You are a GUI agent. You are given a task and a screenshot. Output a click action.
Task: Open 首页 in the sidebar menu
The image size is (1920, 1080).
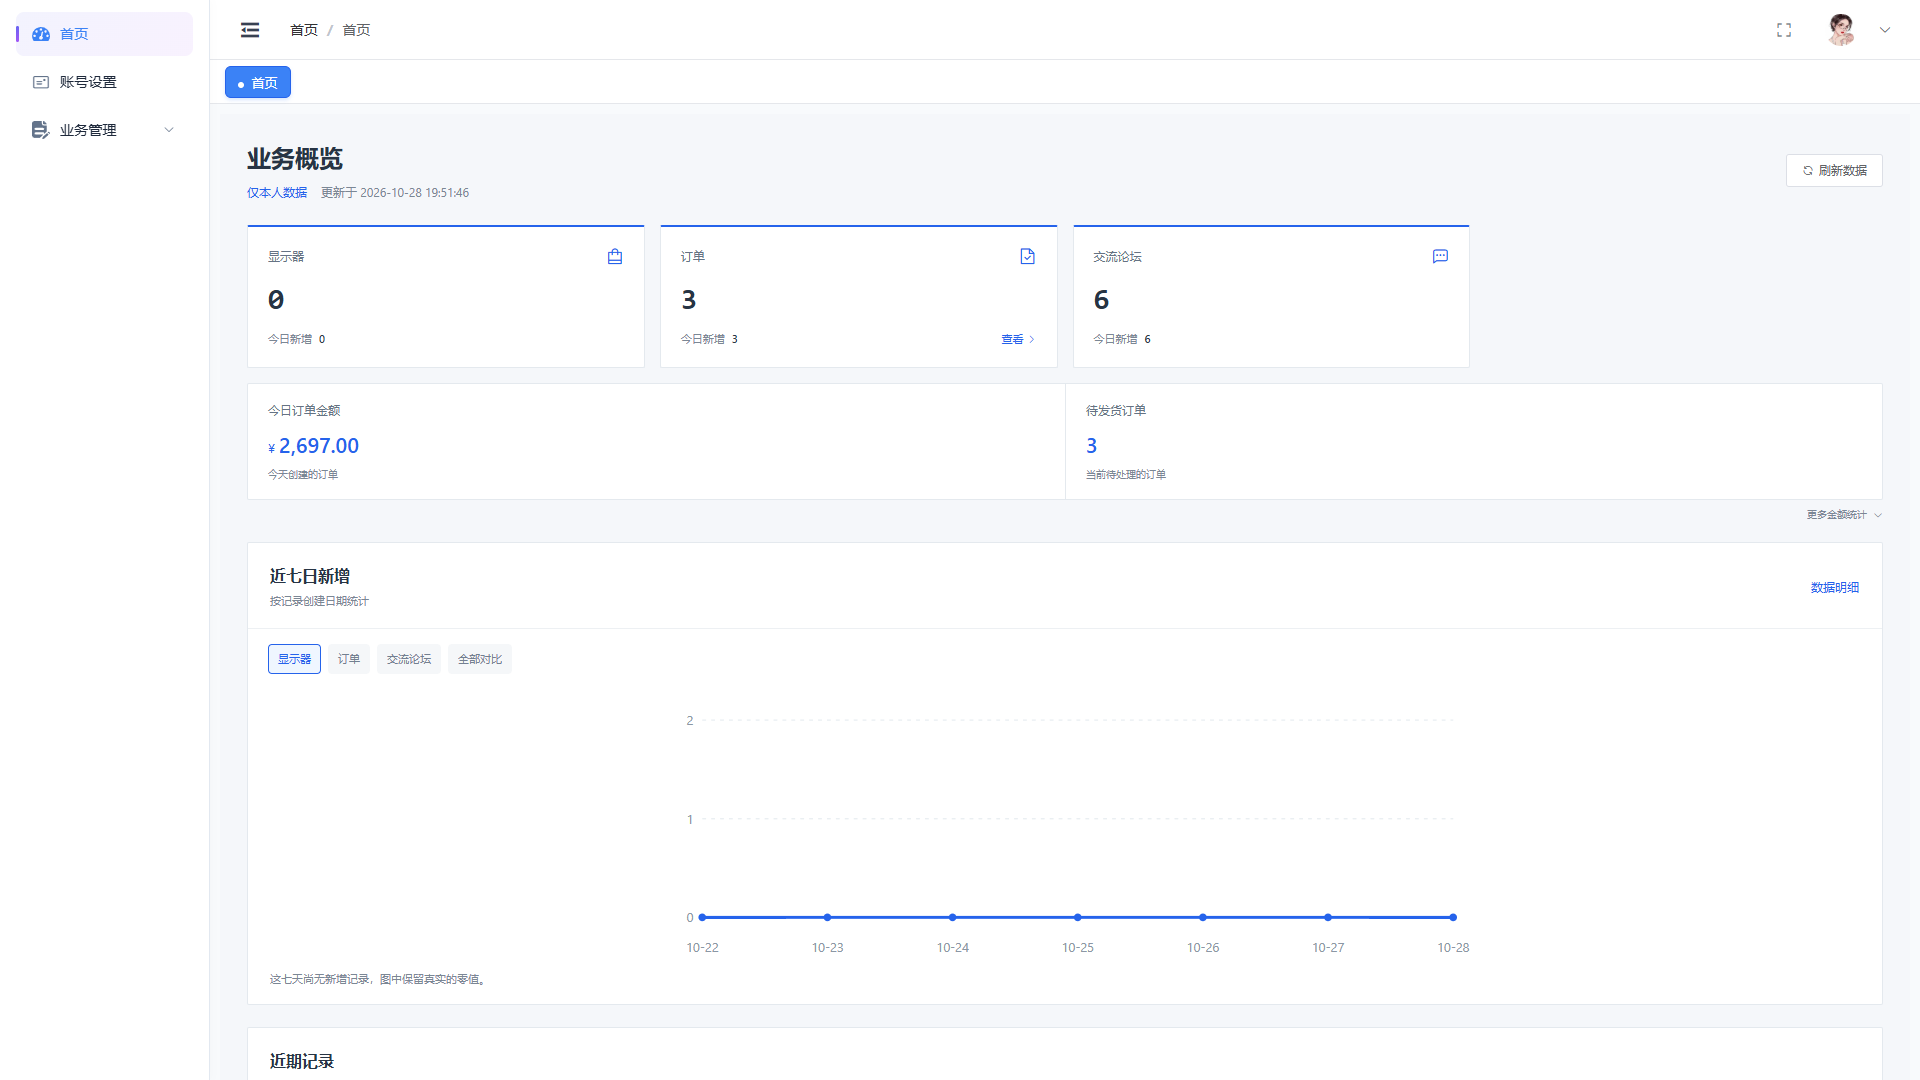click(x=104, y=34)
